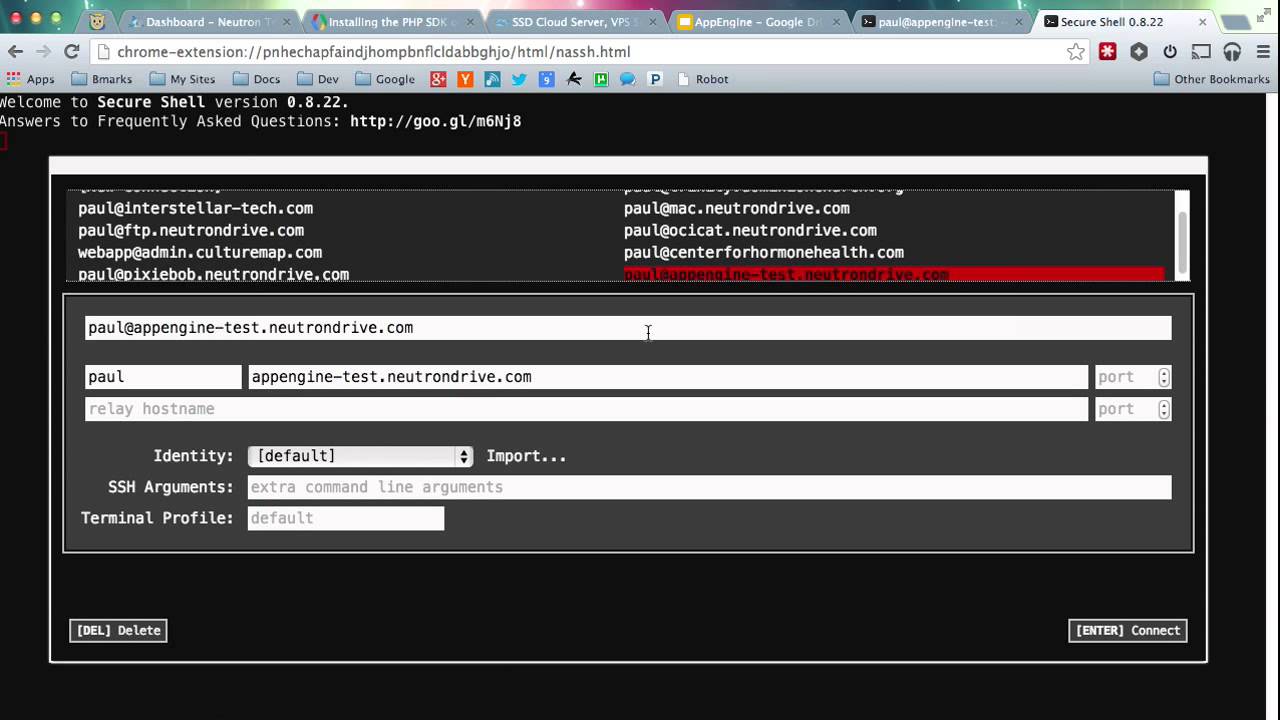Viewport: 1280px width, 720px height.
Task: Close the Secure Shell 0.8.22 tab
Action: [x=1202, y=22]
